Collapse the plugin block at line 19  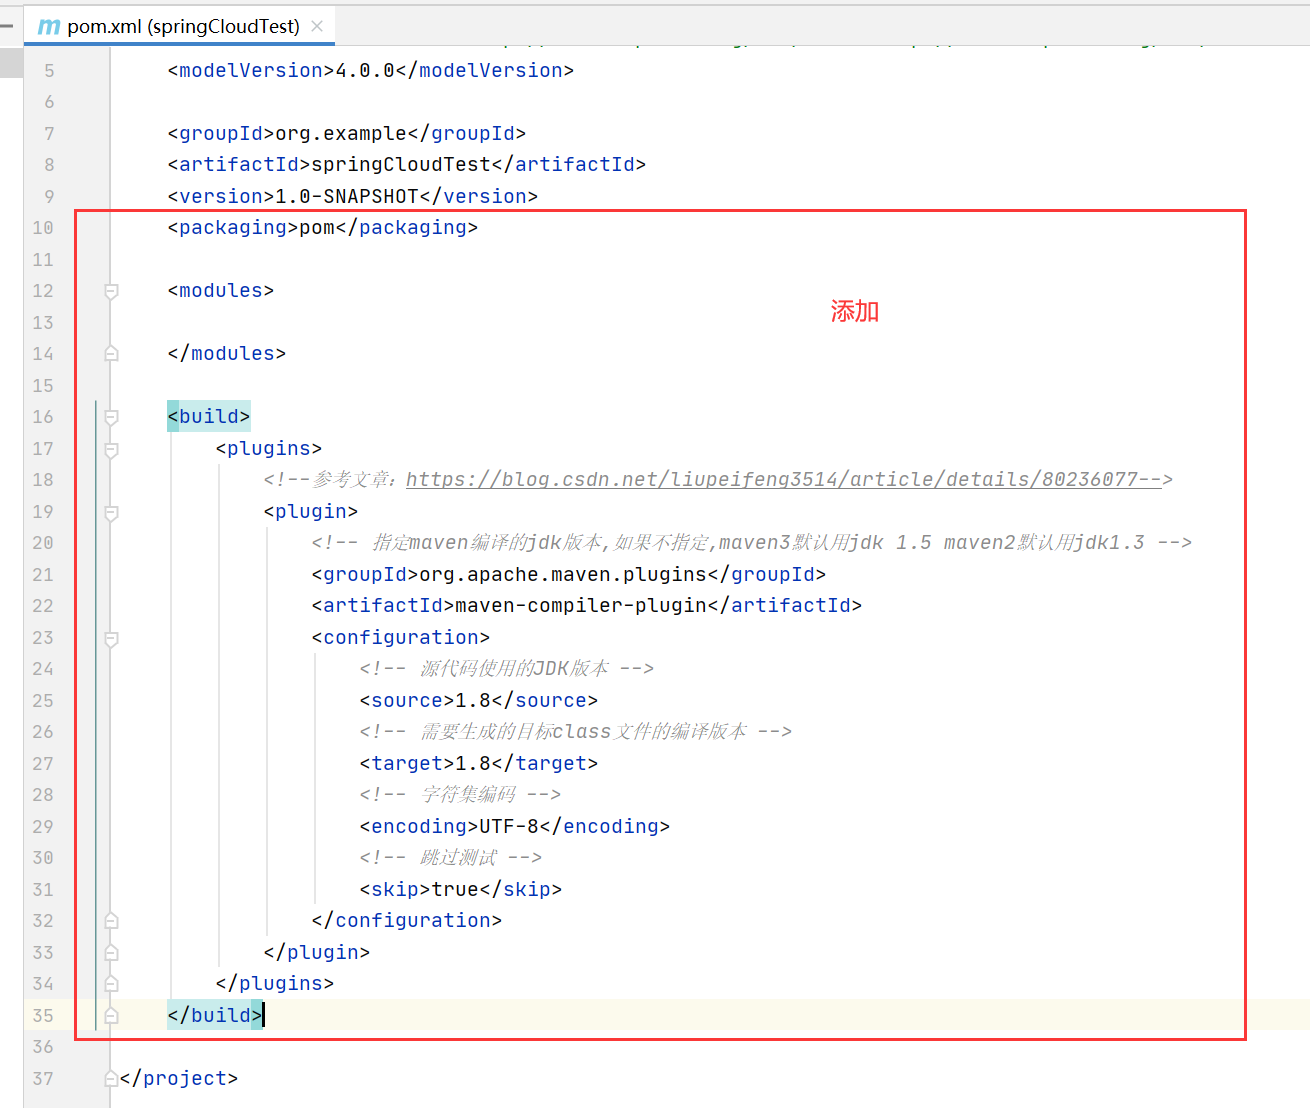(x=111, y=512)
